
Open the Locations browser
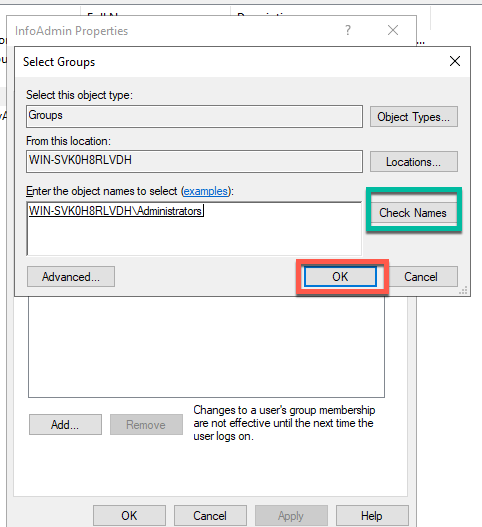(x=414, y=162)
